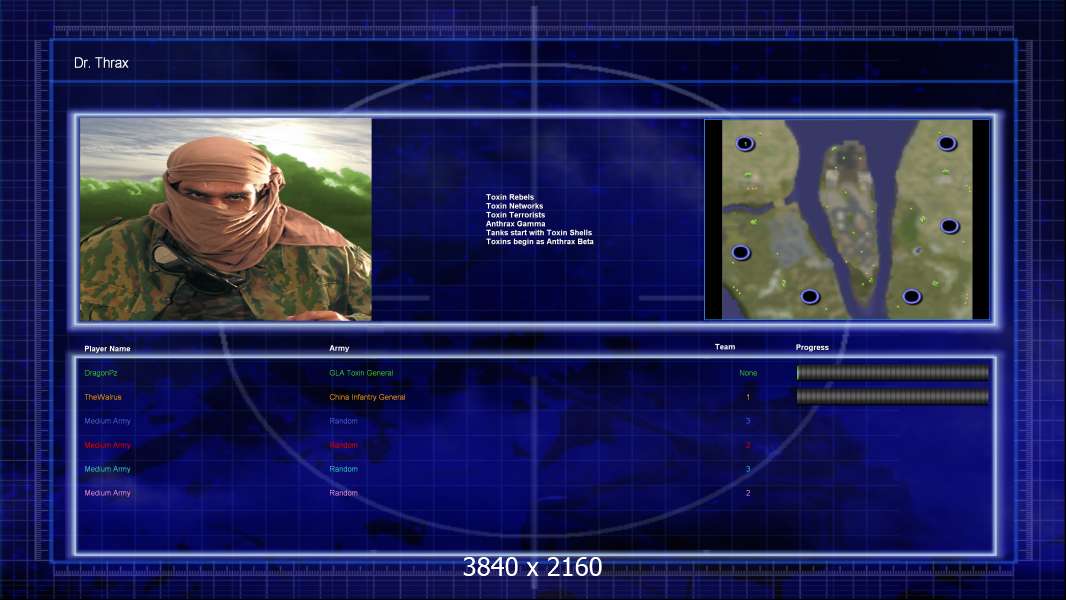Click the 'China Infantry General' army entry
This screenshot has height=600, width=1066.
(367, 397)
